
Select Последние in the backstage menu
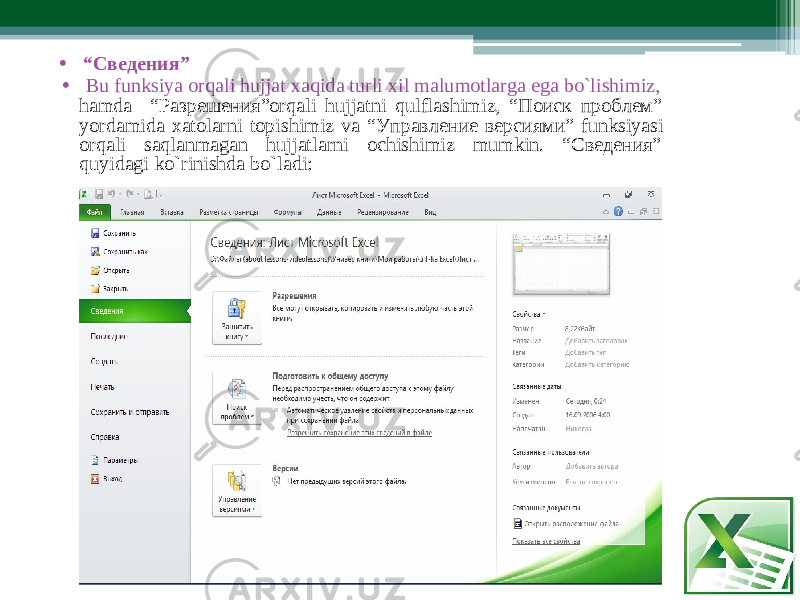[109, 336]
